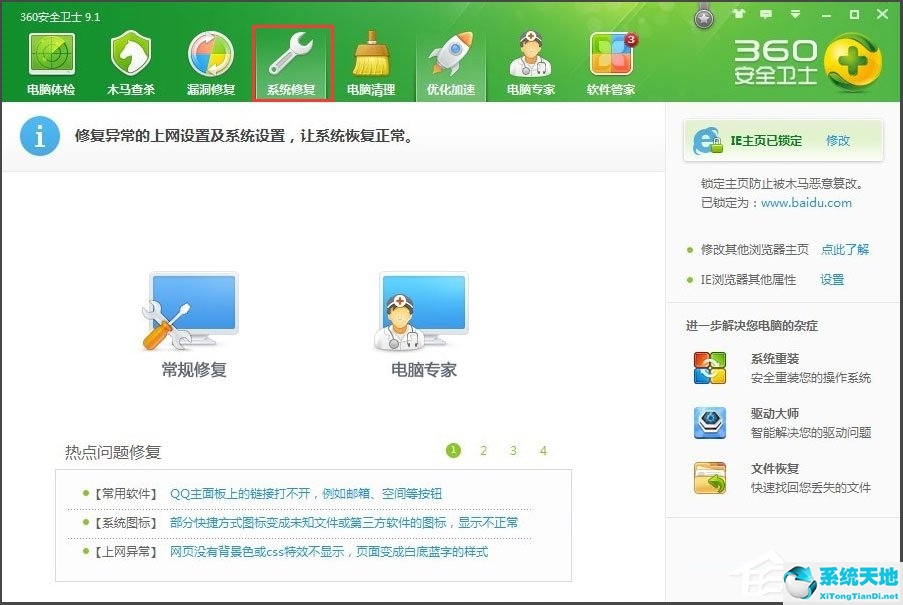Click IE浏览器其他属性 text

[x=748, y=280]
